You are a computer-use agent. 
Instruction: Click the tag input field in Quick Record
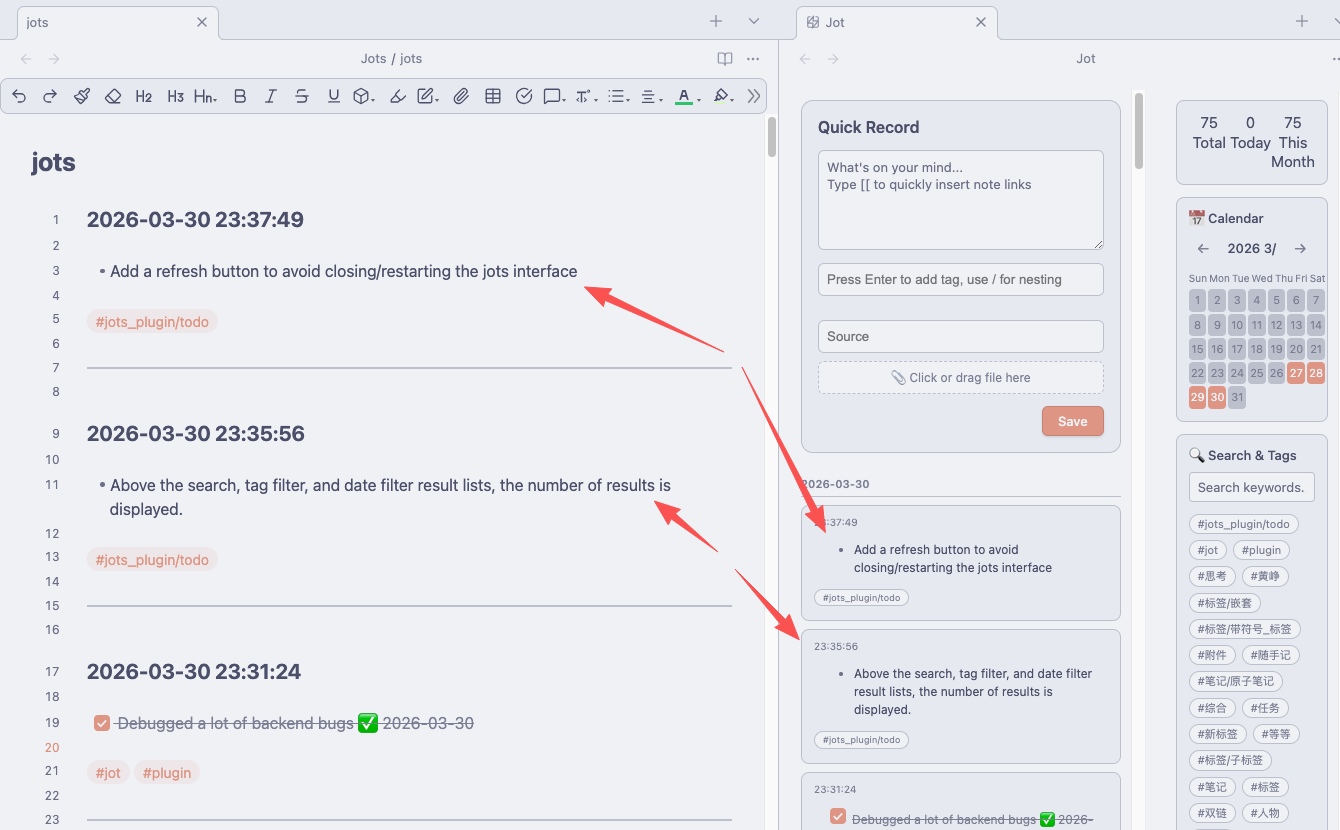click(961, 279)
